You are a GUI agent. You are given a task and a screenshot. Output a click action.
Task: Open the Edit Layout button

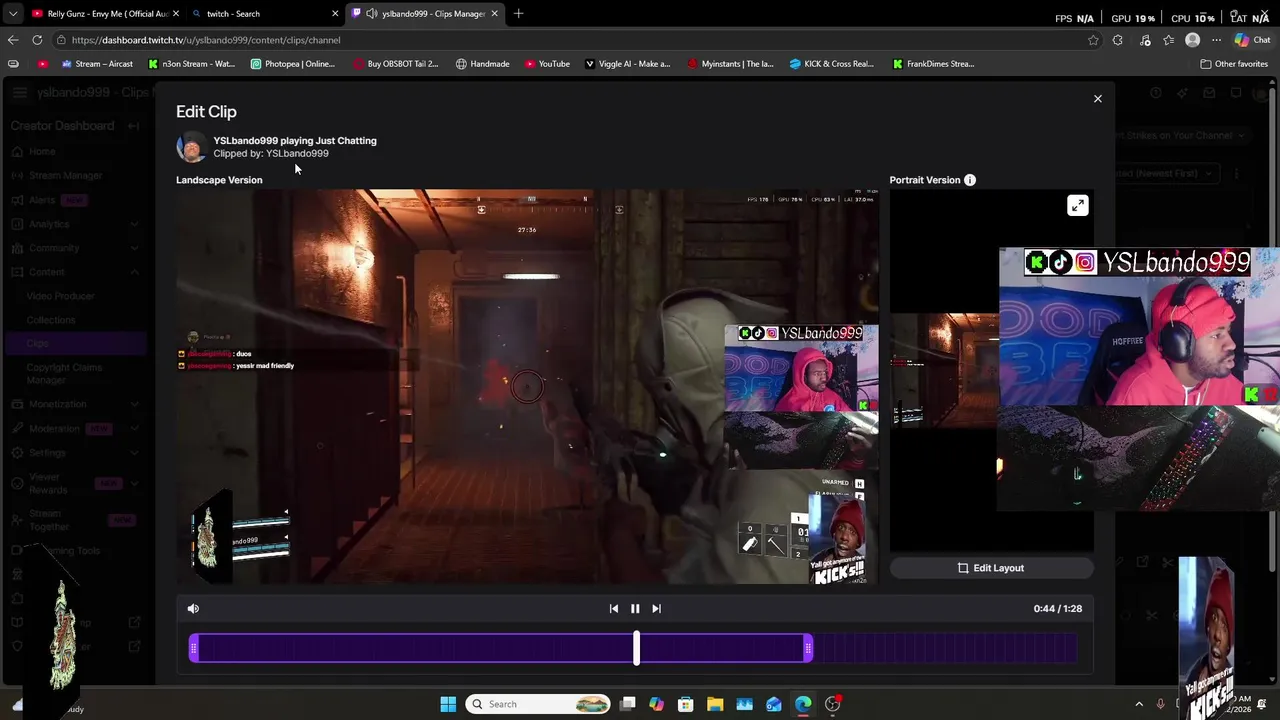[991, 568]
